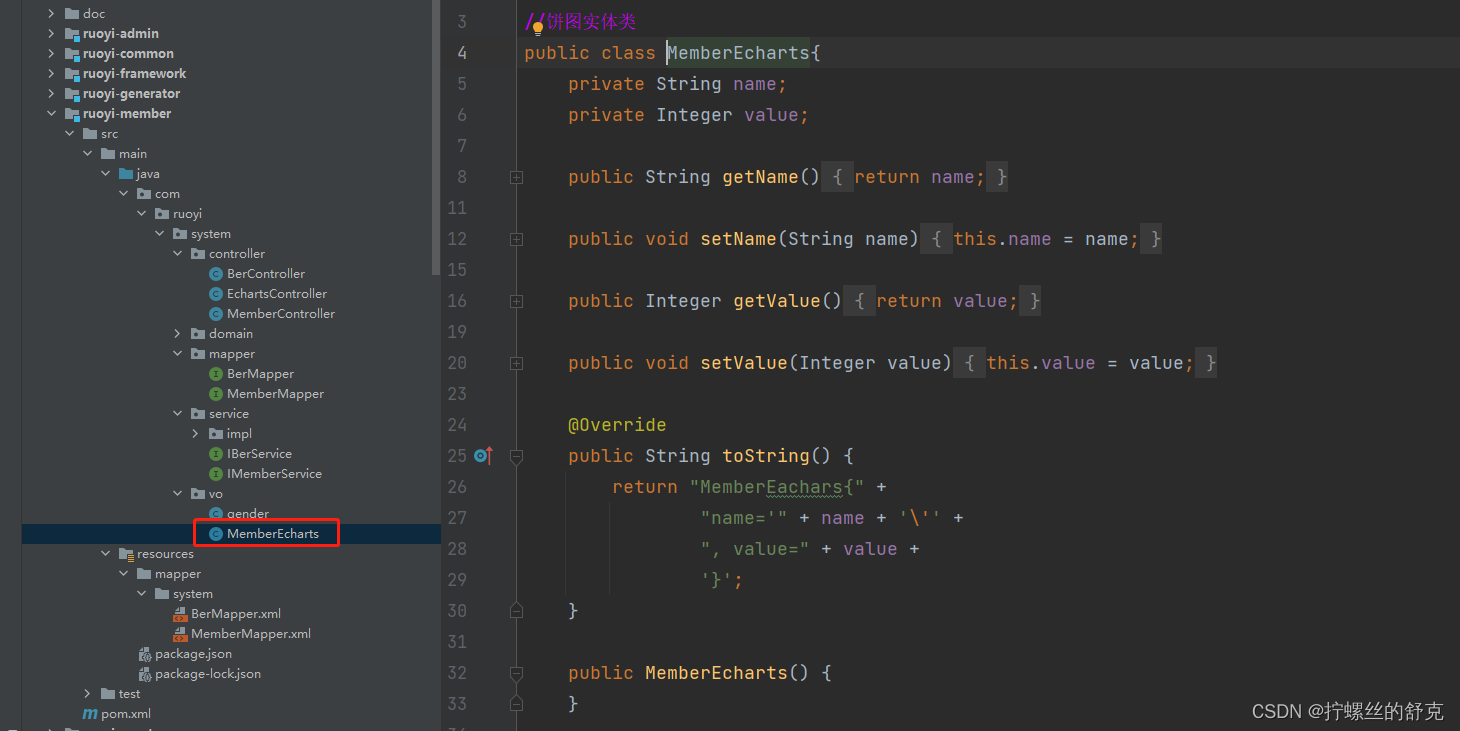Viewport: 1460px width, 731px height.
Task: Open EchartsController class file
Action: click(x=277, y=294)
